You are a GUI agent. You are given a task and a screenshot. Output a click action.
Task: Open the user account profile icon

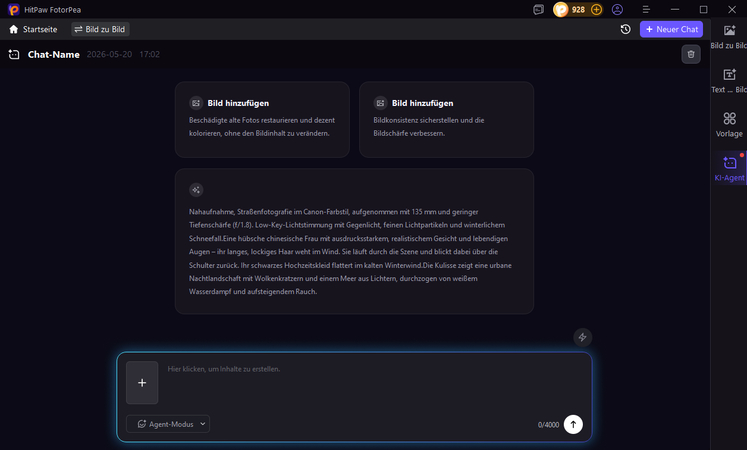pos(617,10)
